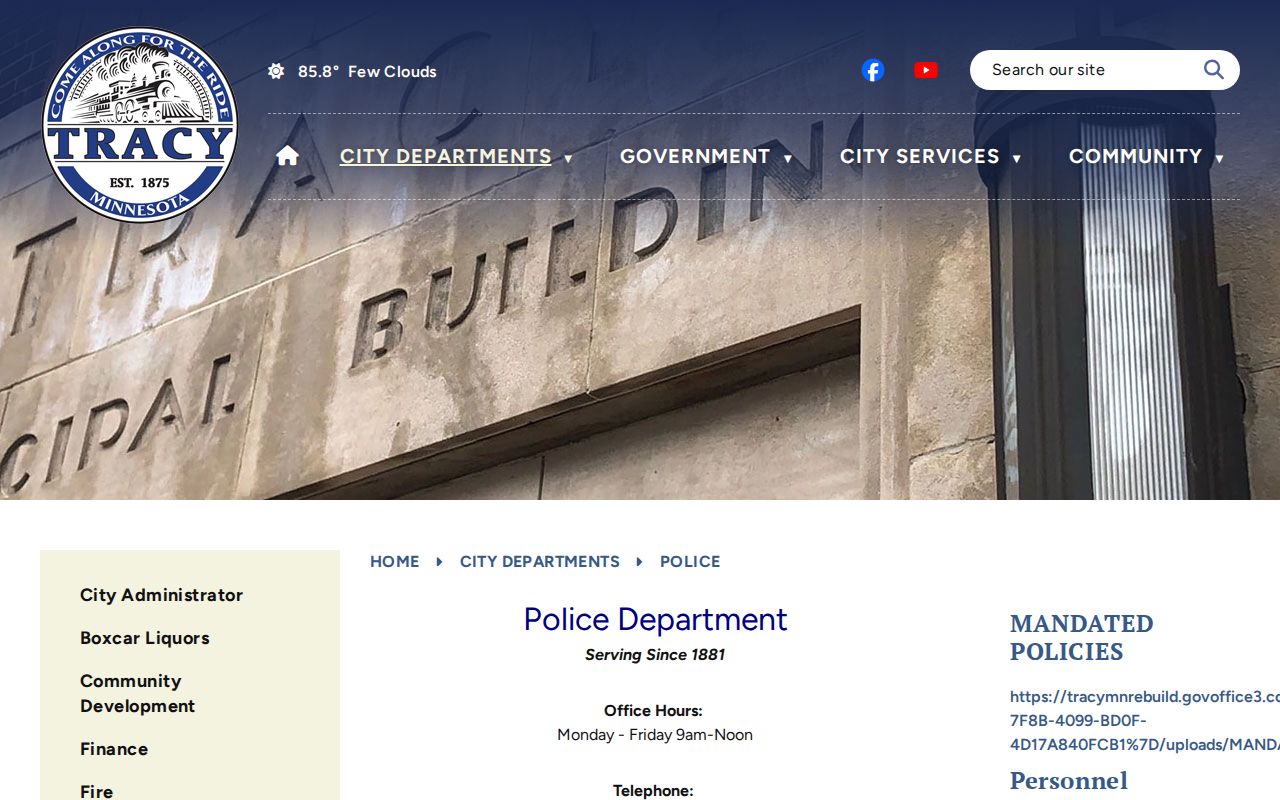Screen dimensions: 1280x800
Task: Click the Police Department heading
Action: (655, 619)
